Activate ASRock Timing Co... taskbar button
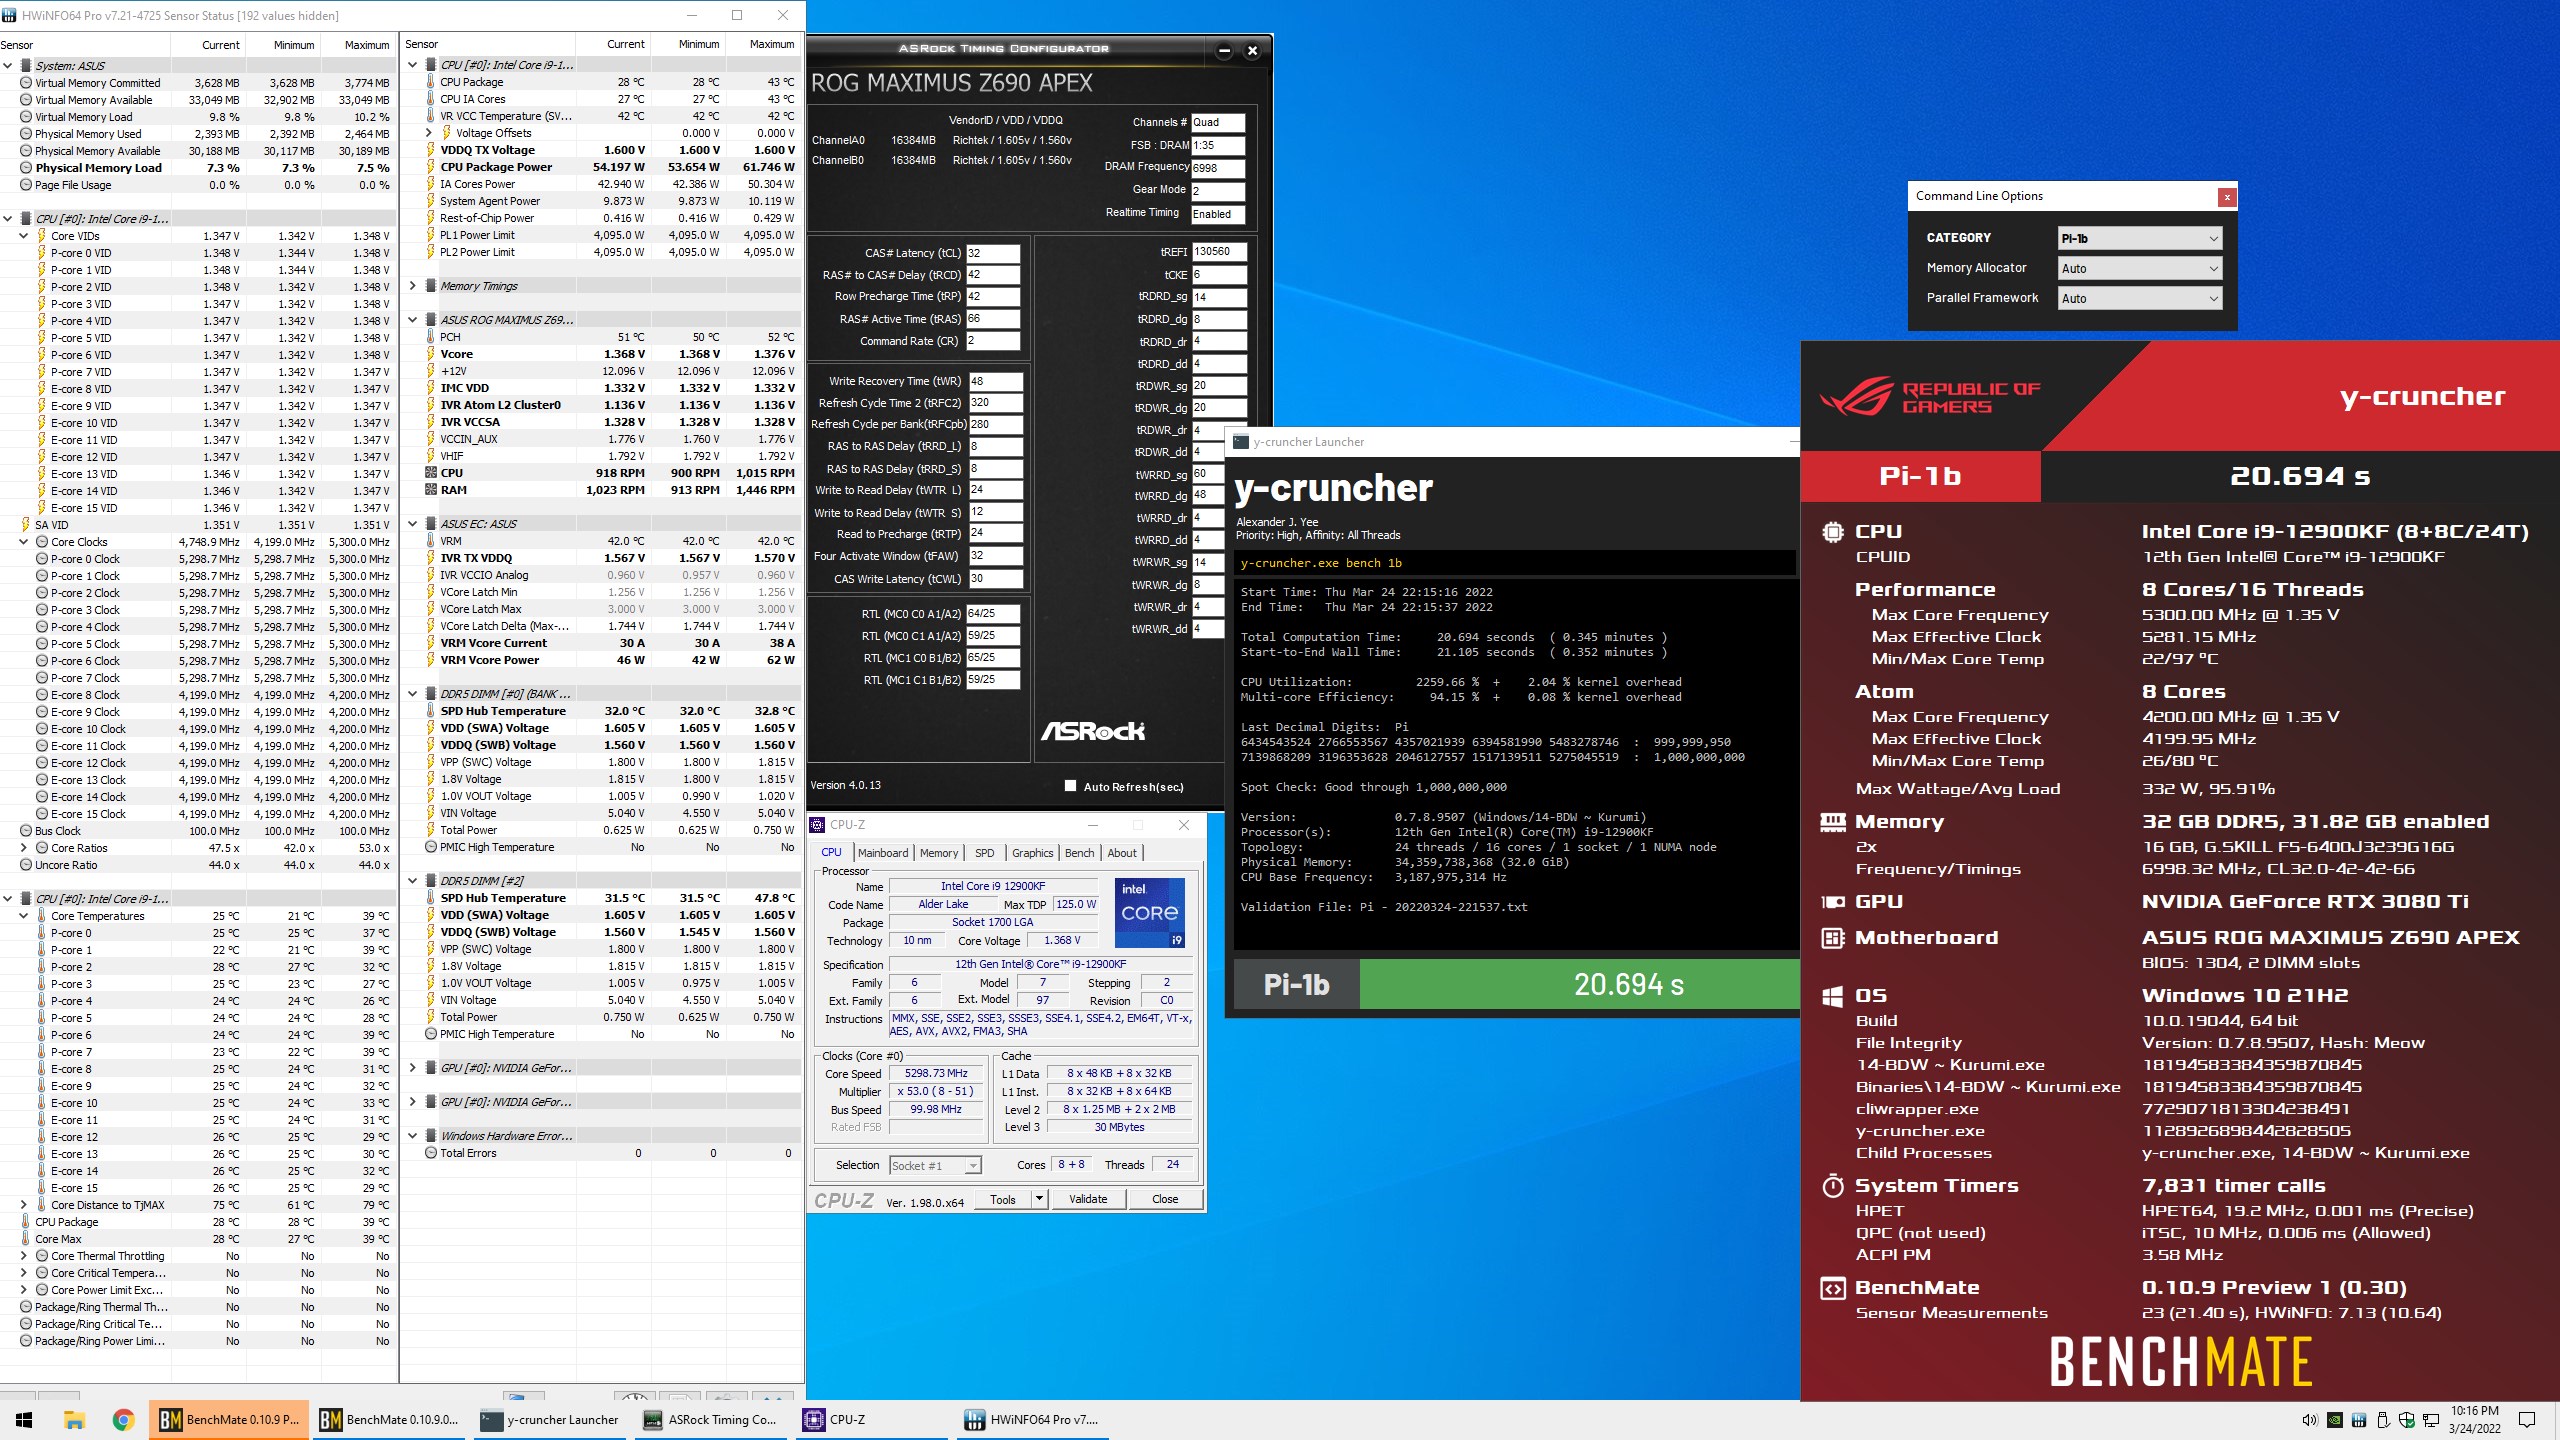2560x1440 pixels. tap(711, 1419)
